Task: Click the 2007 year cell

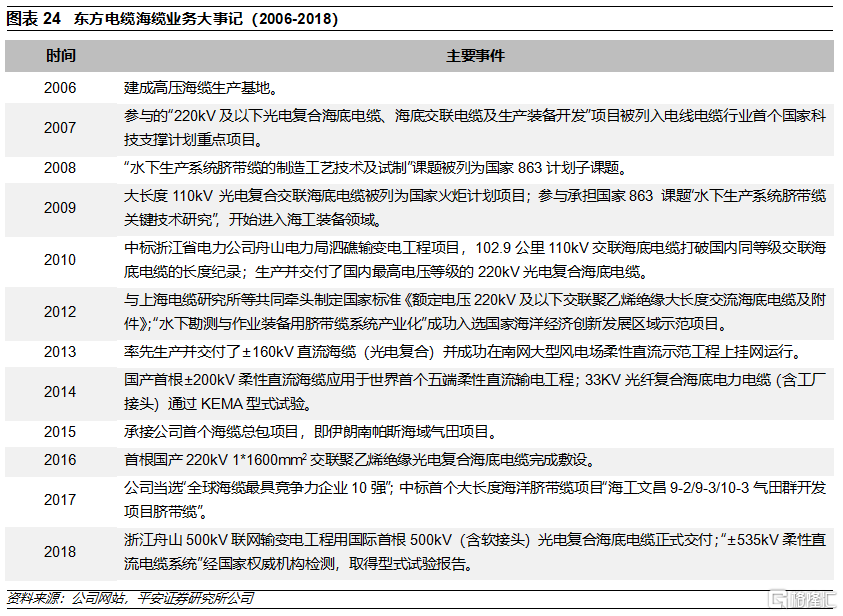Action: (x=60, y=128)
